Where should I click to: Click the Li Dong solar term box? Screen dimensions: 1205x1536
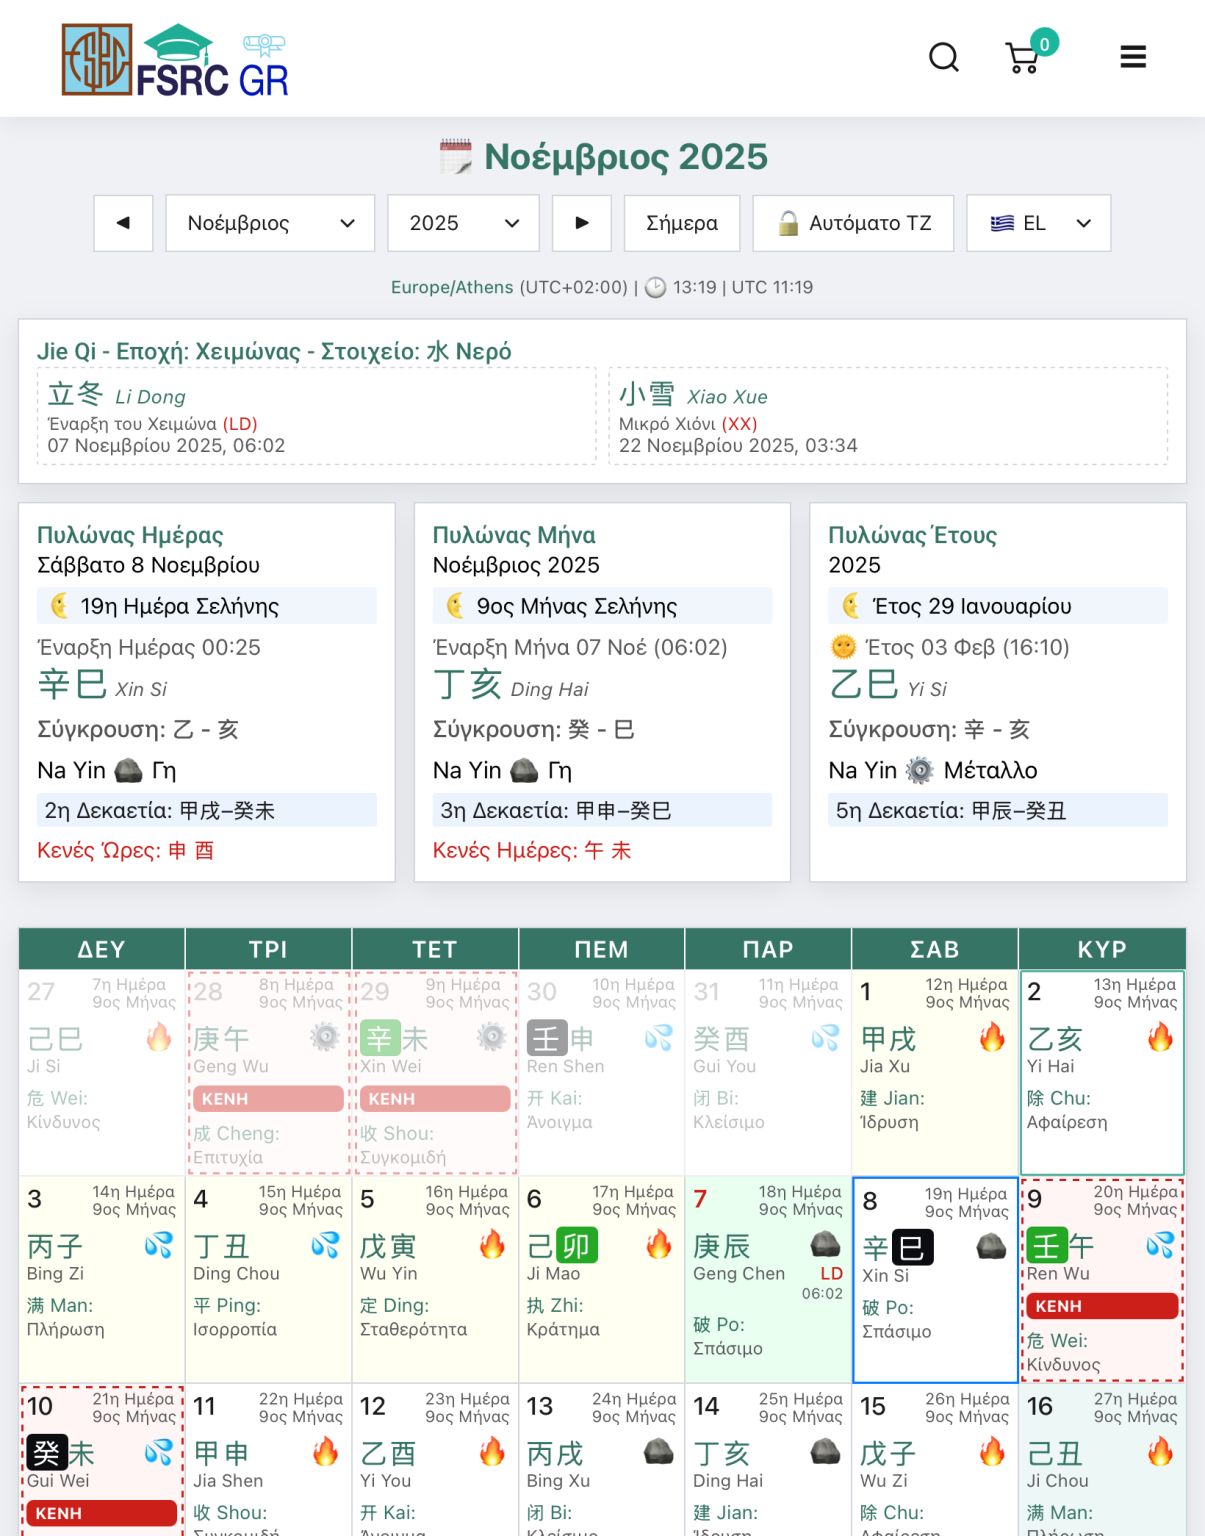(316, 416)
